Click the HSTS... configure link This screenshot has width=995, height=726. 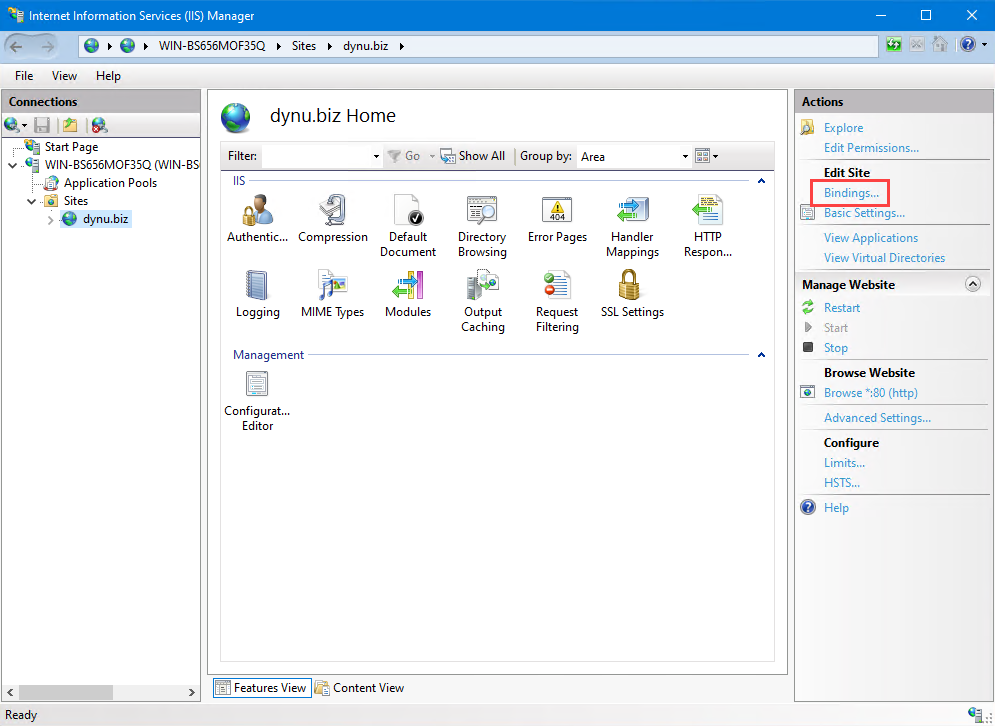842,483
